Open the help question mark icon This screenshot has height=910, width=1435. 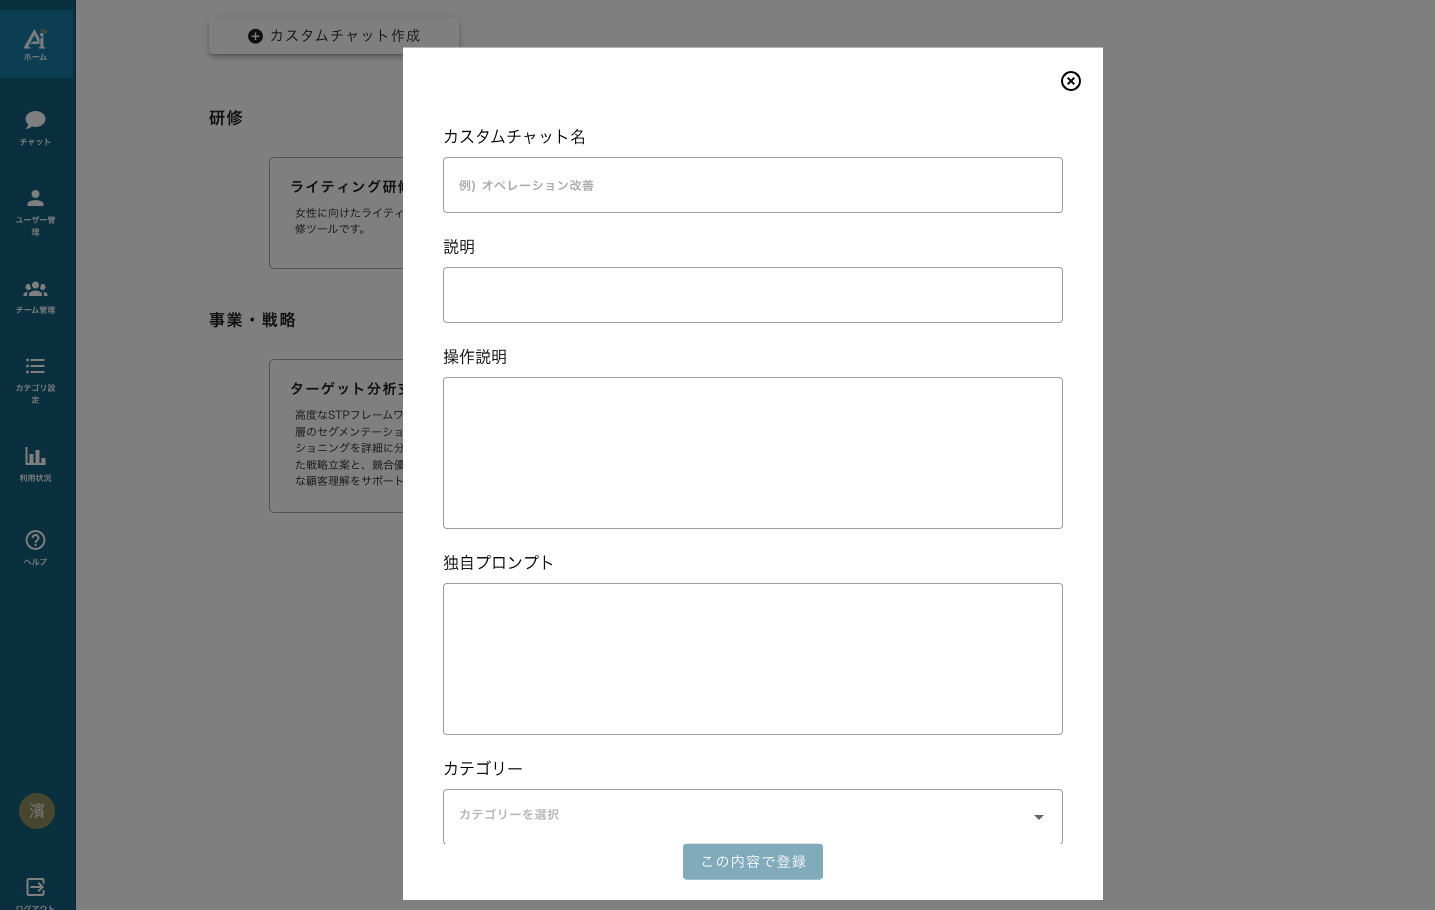pyautogui.click(x=35, y=540)
